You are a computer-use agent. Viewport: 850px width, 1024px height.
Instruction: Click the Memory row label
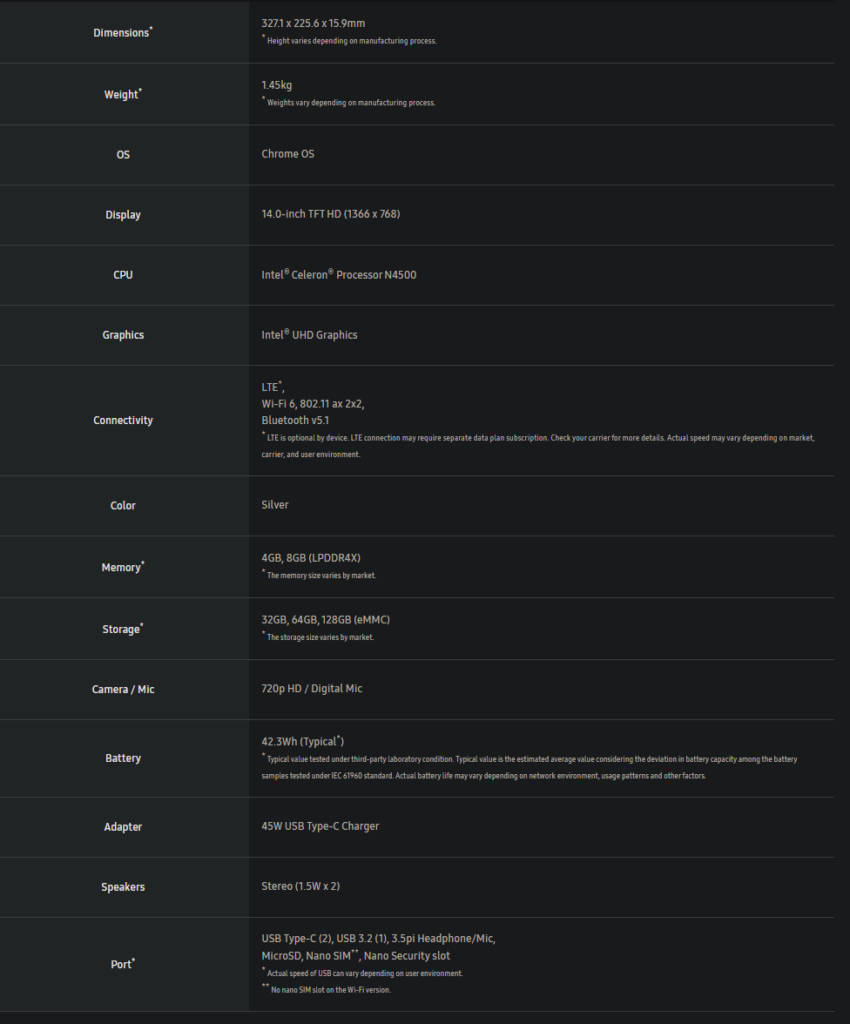coord(122,567)
